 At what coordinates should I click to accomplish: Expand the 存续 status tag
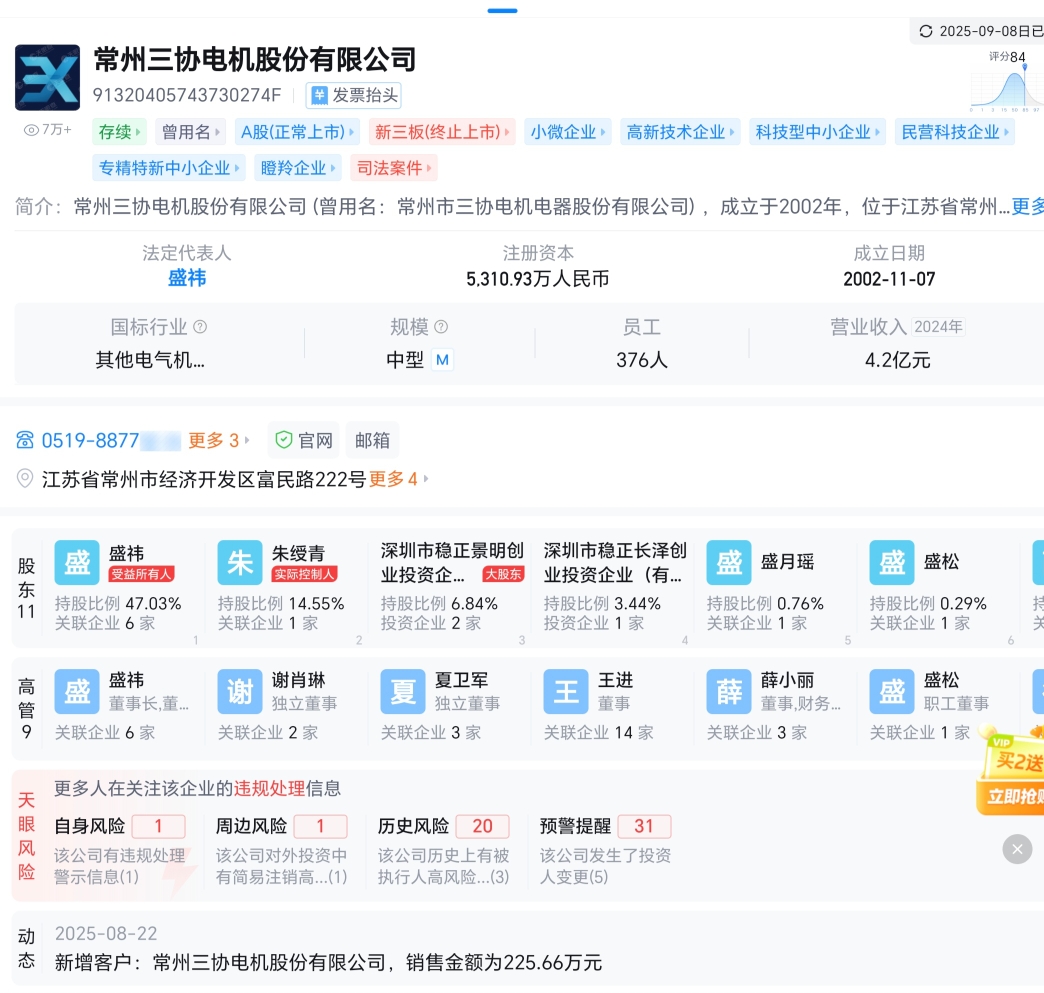pos(119,132)
